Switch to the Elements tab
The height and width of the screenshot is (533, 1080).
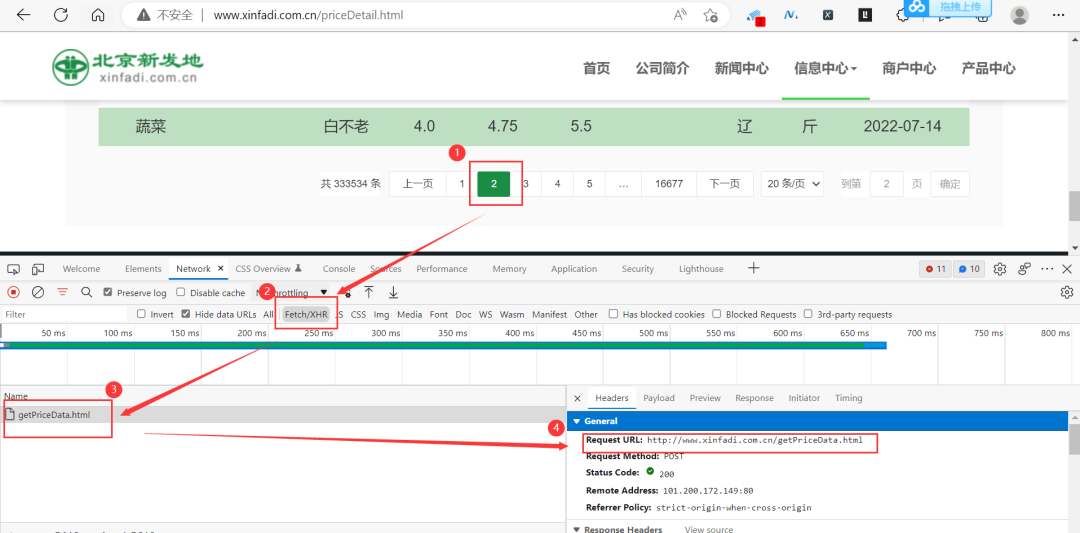143,269
